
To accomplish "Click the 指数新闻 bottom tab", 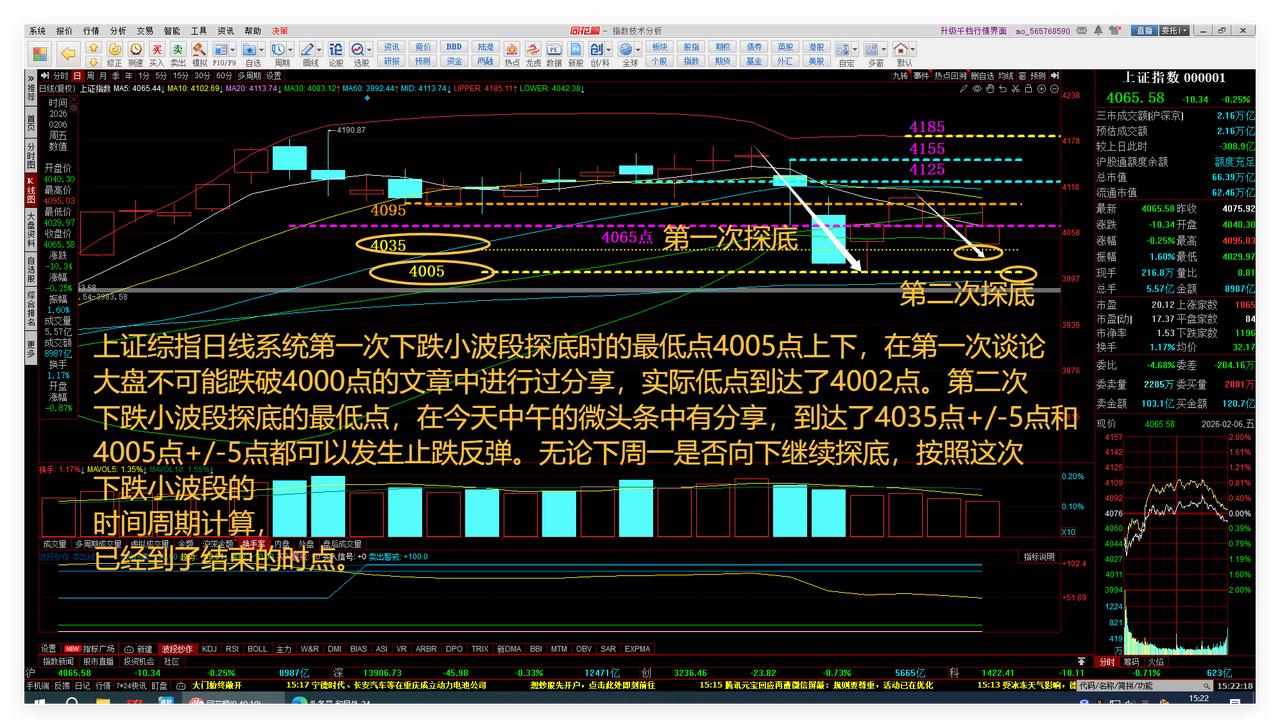I will [x=57, y=661].
